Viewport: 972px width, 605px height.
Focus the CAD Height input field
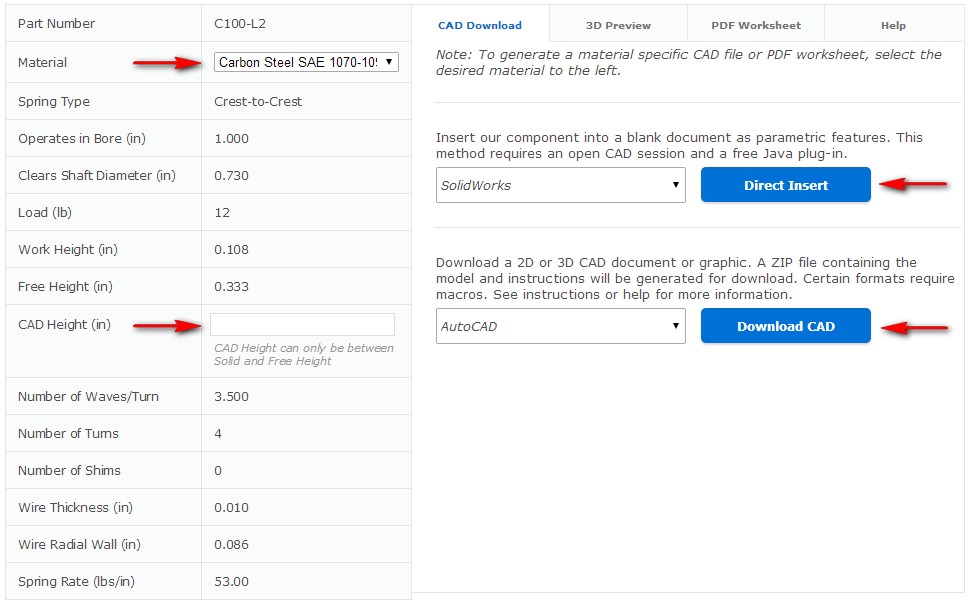click(303, 325)
